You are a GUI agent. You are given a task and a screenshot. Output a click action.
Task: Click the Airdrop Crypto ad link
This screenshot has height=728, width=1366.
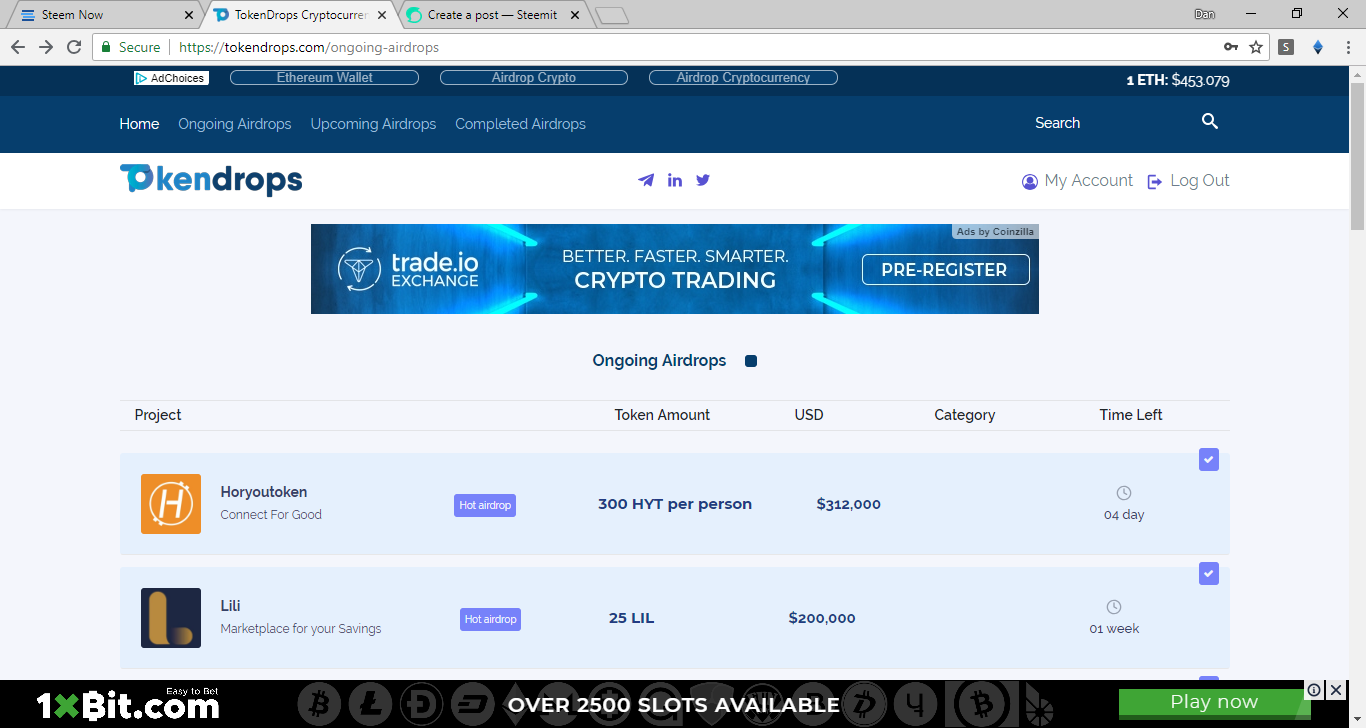coord(534,78)
